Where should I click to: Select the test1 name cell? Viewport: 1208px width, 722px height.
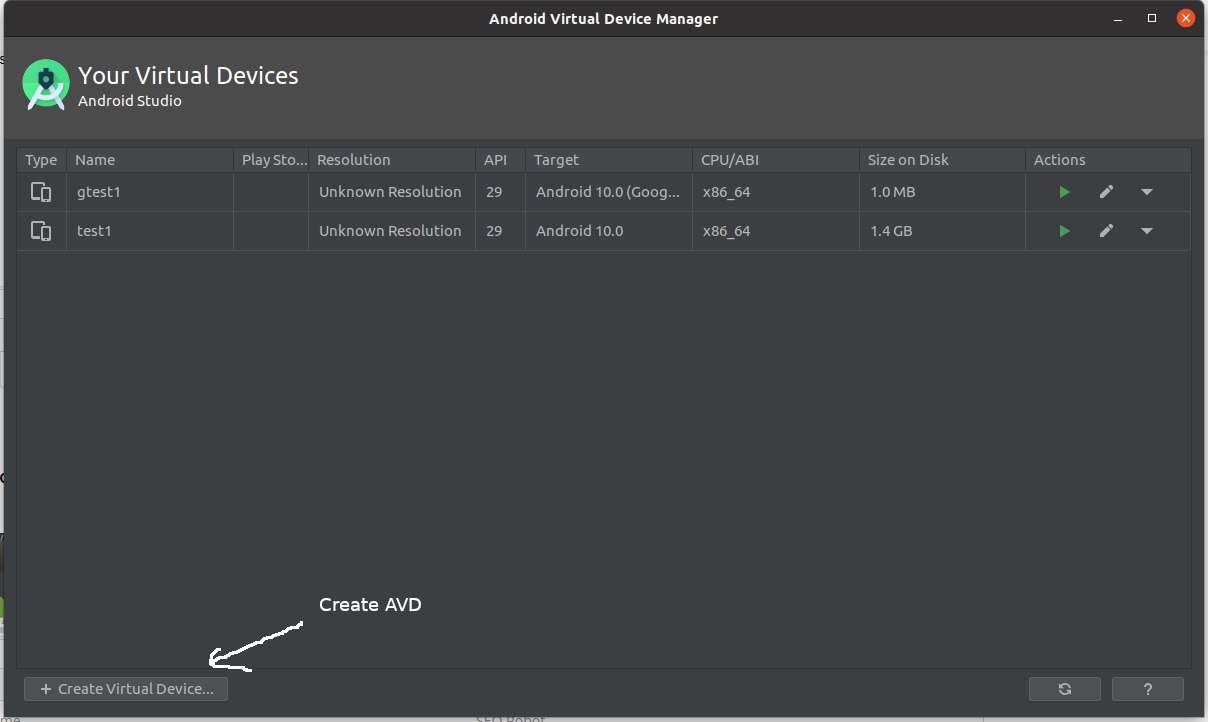150,231
